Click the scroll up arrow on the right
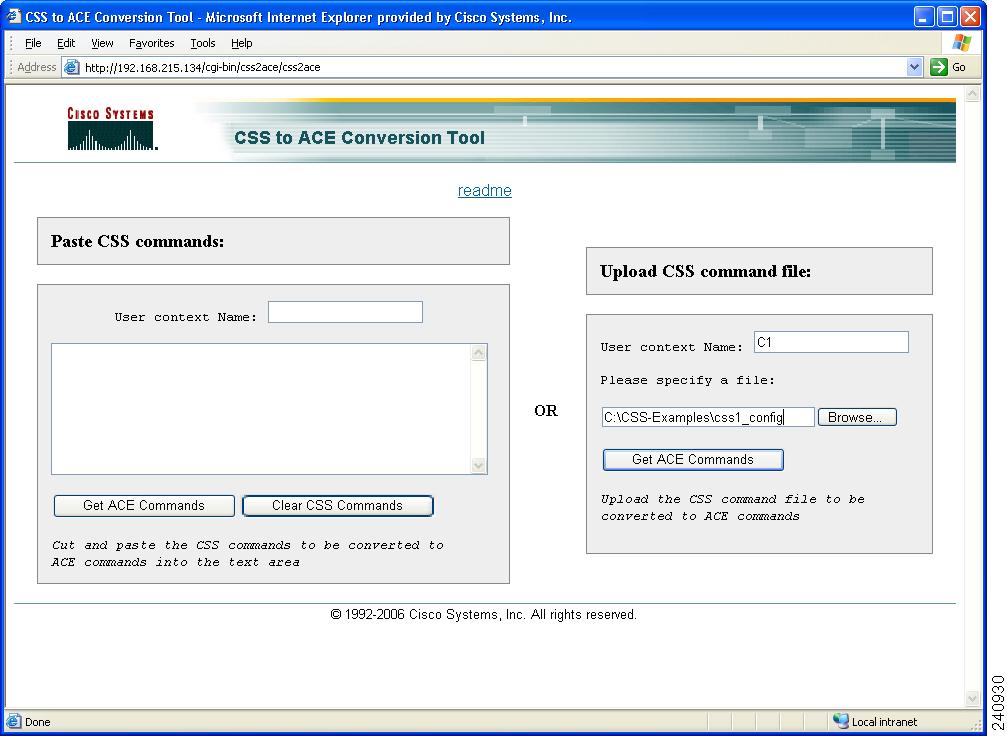This screenshot has width=1007, height=736. pyautogui.click(x=971, y=93)
